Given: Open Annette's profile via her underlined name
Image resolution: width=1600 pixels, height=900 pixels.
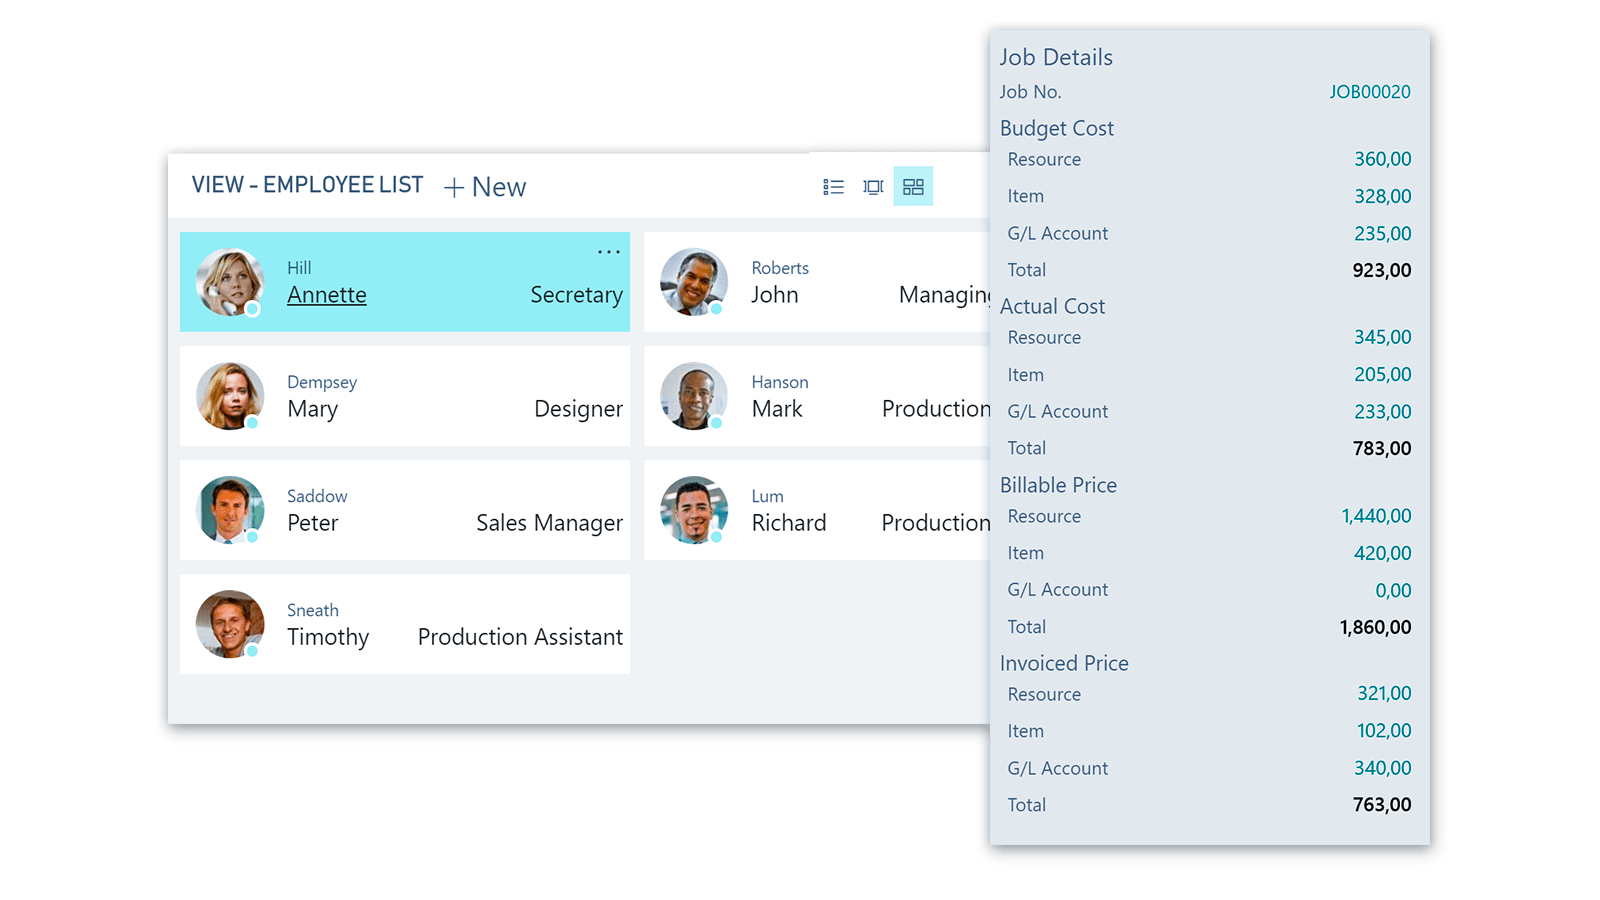Looking at the screenshot, I should point(326,295).
